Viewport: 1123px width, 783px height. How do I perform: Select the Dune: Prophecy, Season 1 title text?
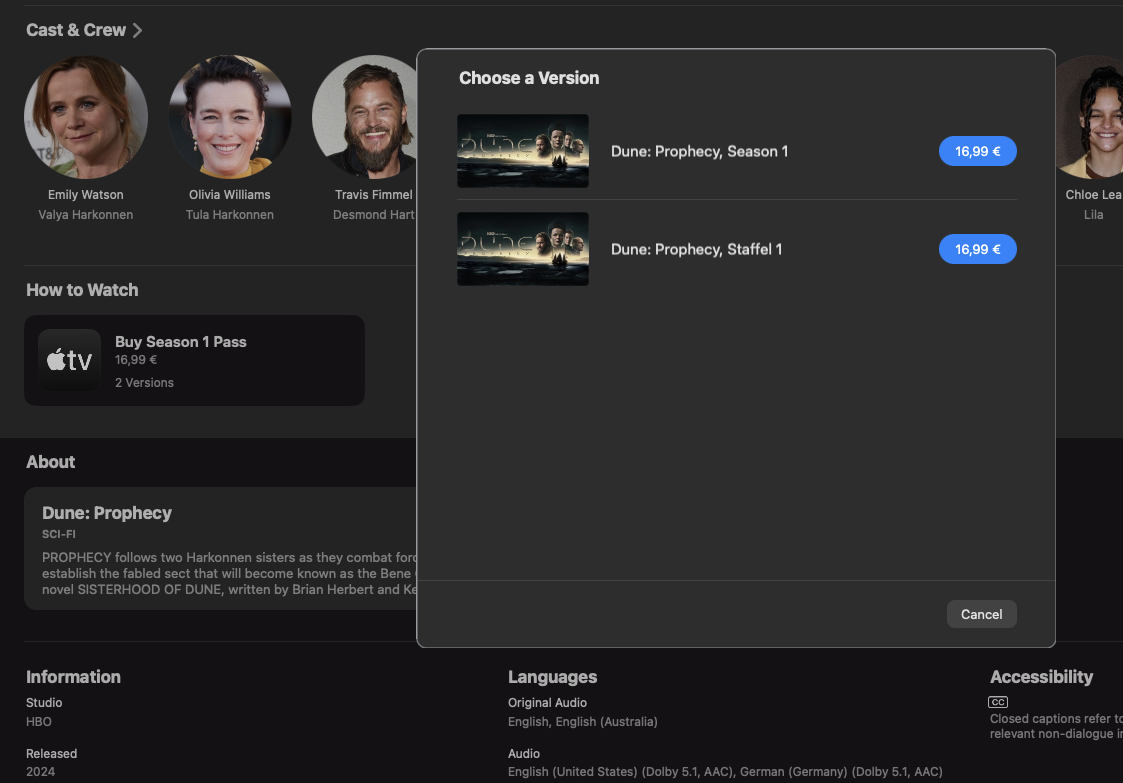click(x=699, y=151)
